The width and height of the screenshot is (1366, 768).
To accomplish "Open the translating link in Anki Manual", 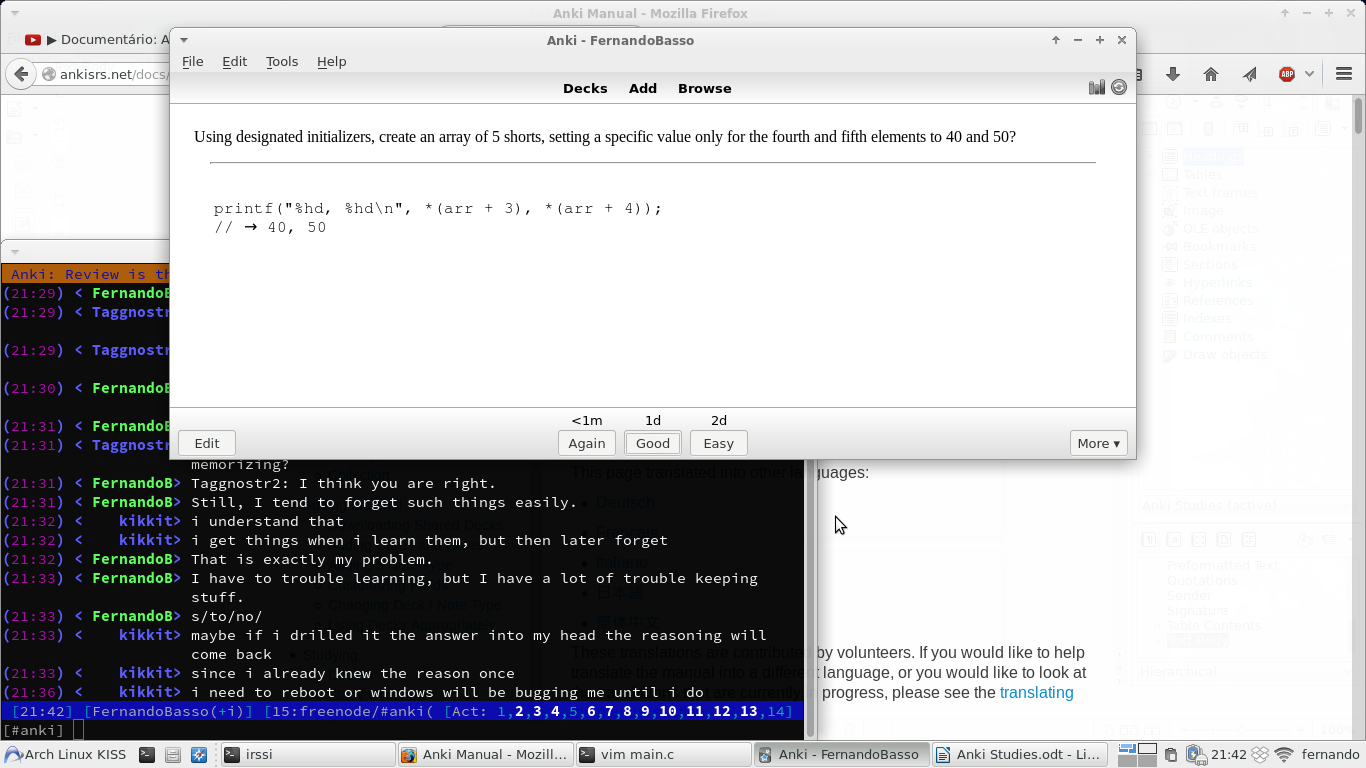I will click(1036, 692).
